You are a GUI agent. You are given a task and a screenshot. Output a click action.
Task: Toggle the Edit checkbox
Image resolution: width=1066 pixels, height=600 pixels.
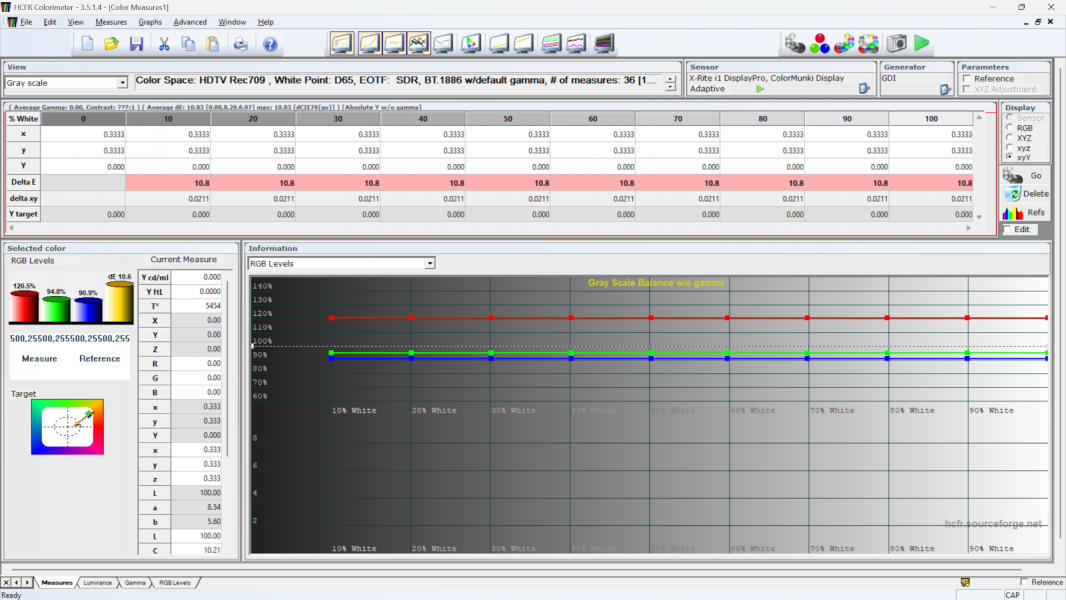(1008, 230)
